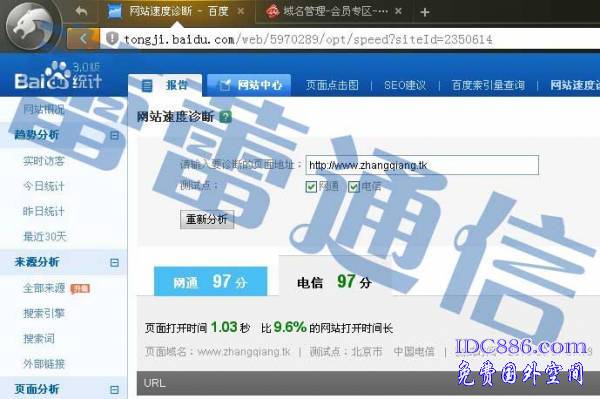Open a new tab with plus icon
600x399 pixels.
click(424, 12)
